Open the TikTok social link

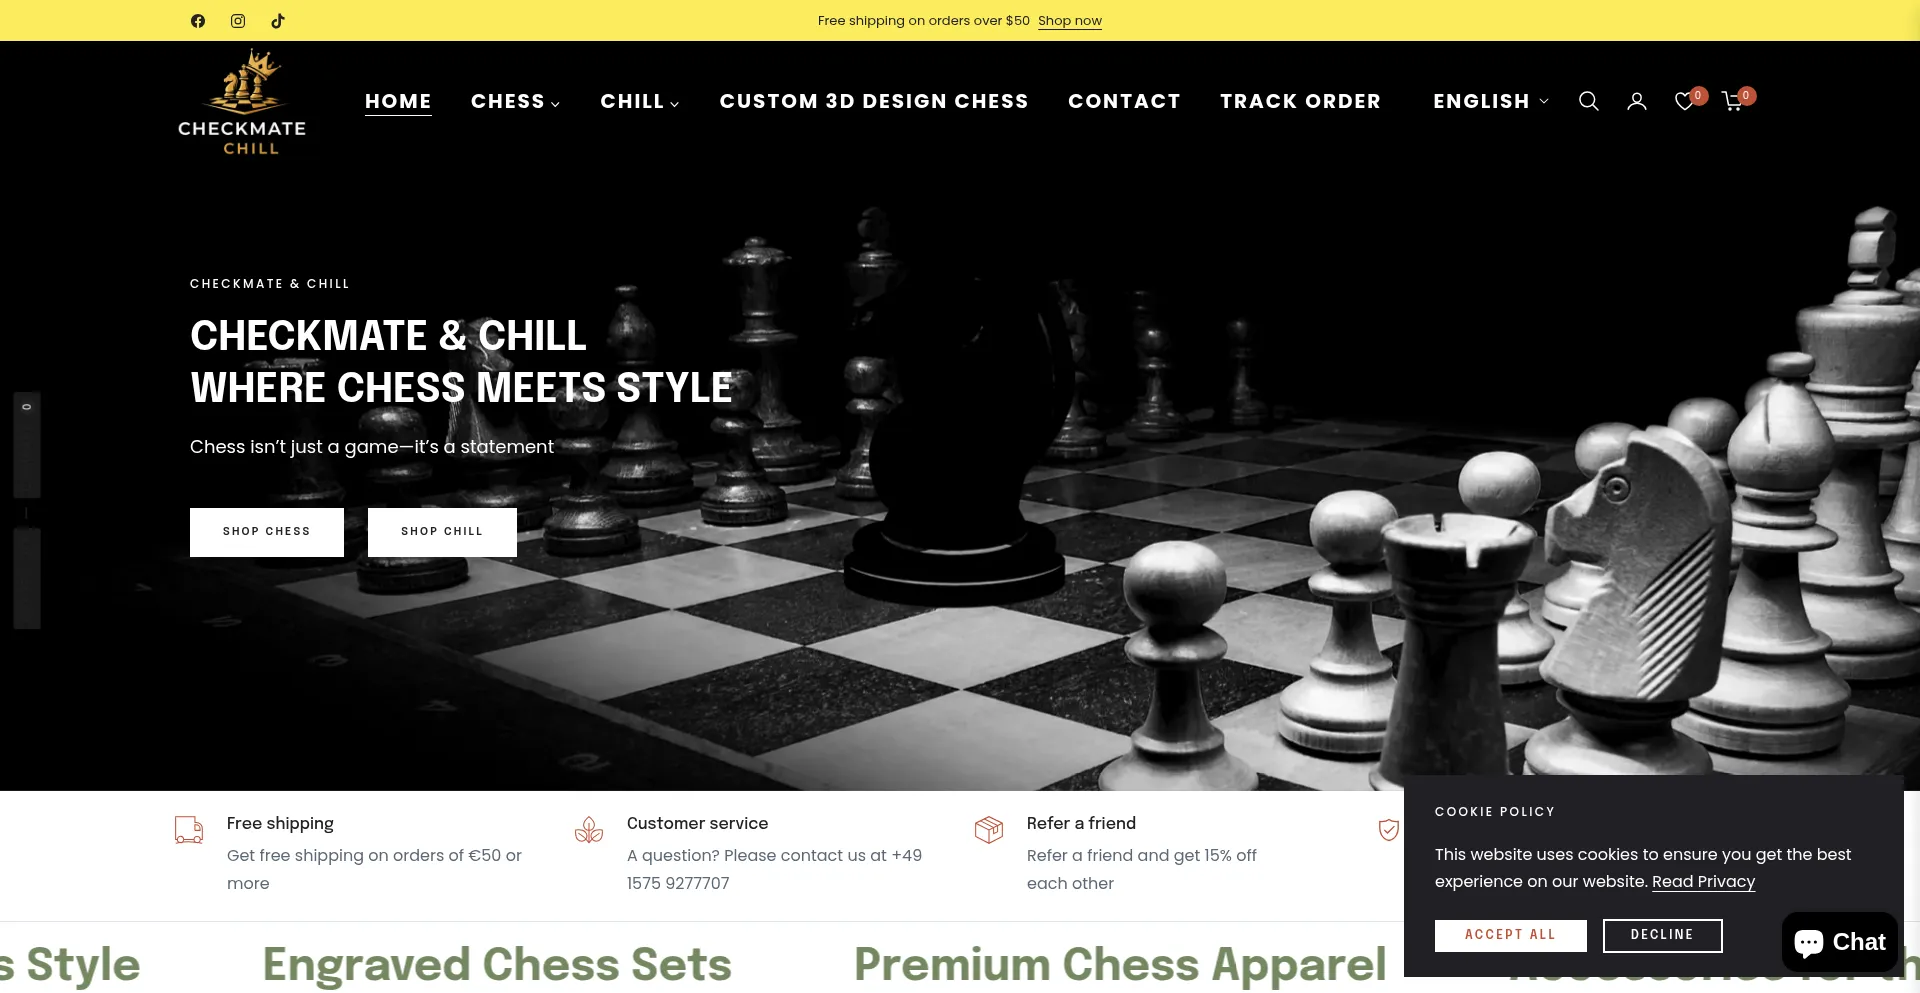[x=278, y=21]
